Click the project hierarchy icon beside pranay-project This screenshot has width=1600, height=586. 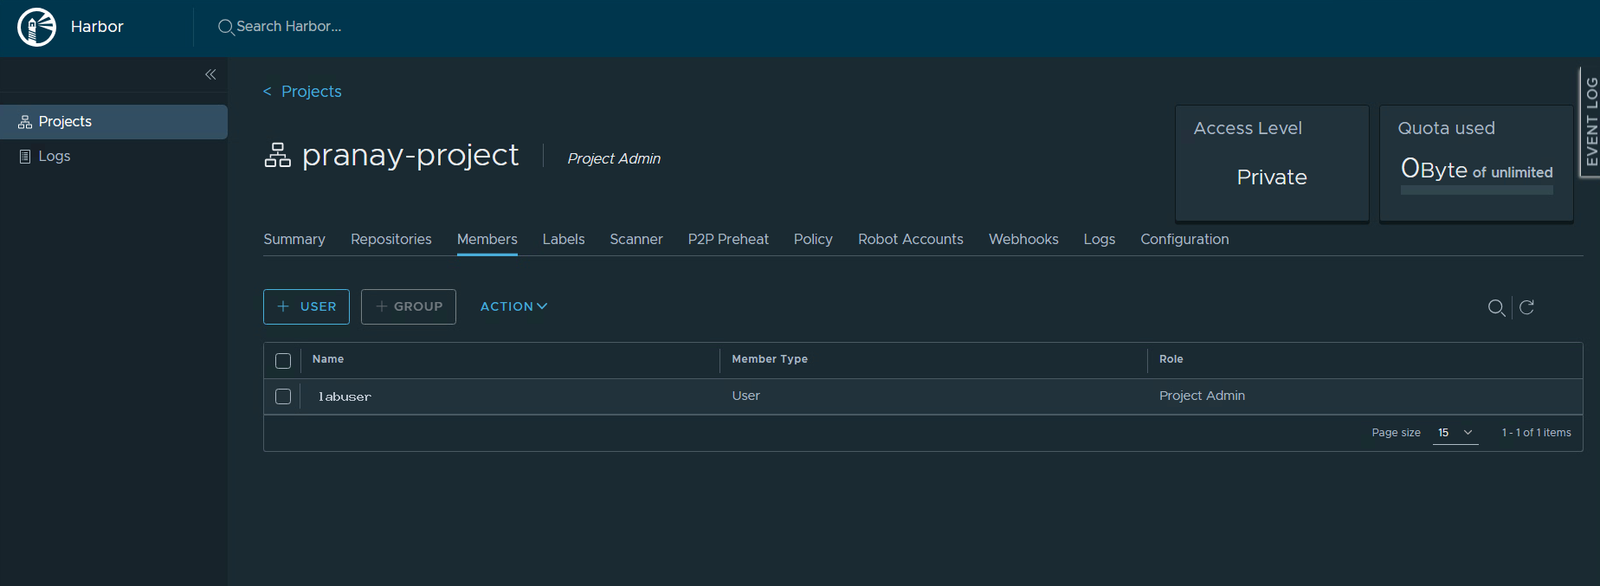(x=277, y=155)
